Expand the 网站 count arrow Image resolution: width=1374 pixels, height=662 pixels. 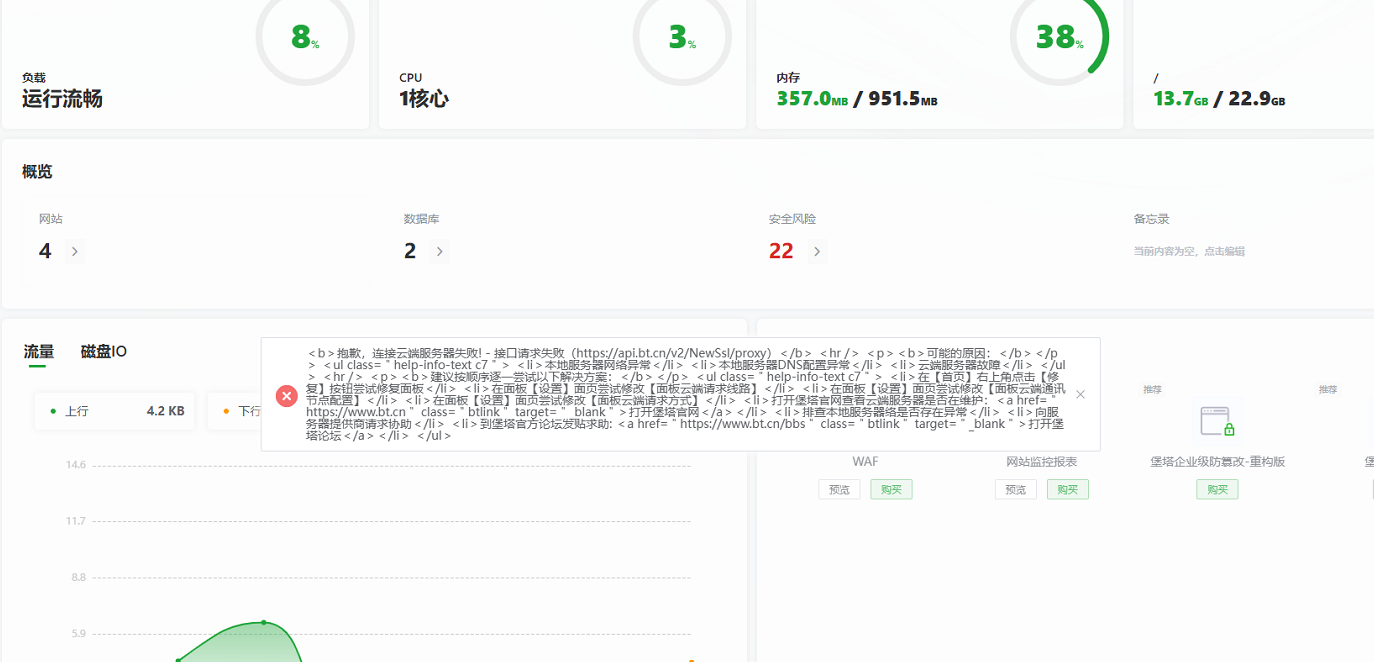(x=75, y=252)
